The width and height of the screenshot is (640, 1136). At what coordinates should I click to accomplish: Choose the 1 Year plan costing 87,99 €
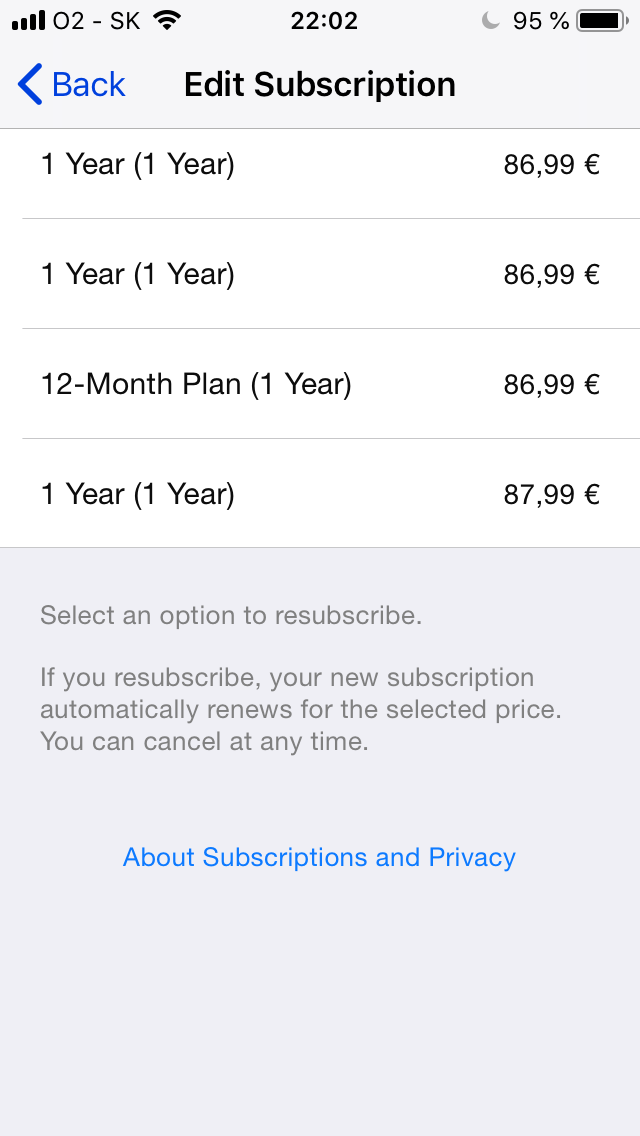138,494
